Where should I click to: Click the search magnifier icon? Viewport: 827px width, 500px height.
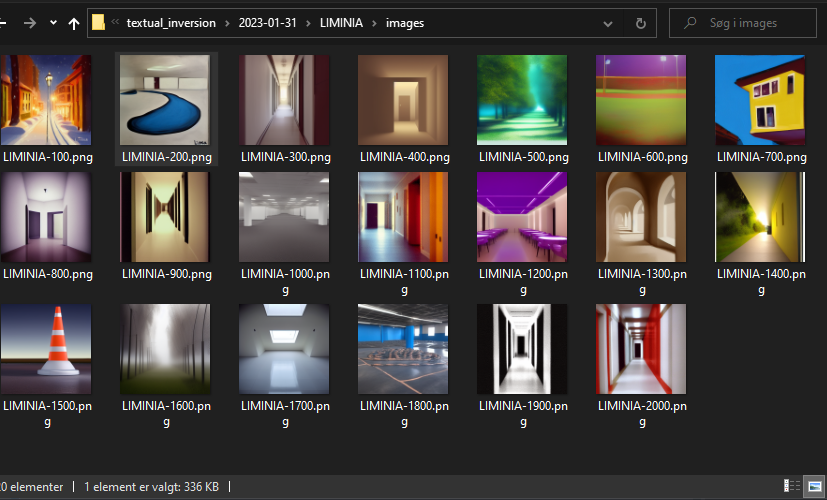[689, 23]
